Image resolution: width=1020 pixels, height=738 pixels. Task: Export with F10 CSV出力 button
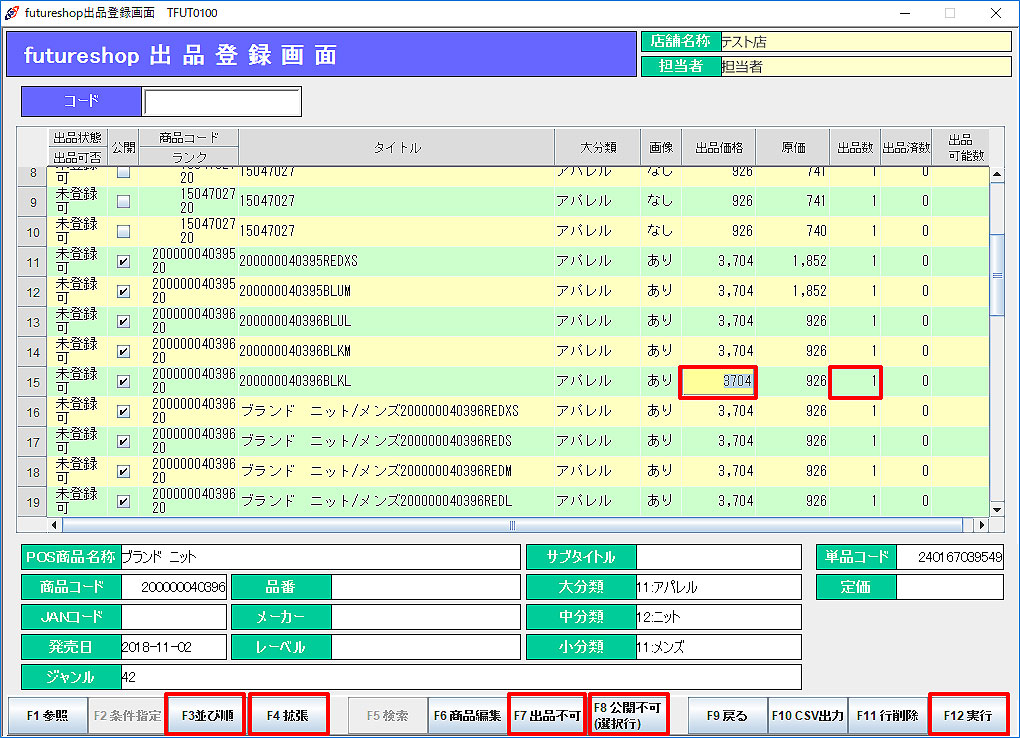coord(807,716)
